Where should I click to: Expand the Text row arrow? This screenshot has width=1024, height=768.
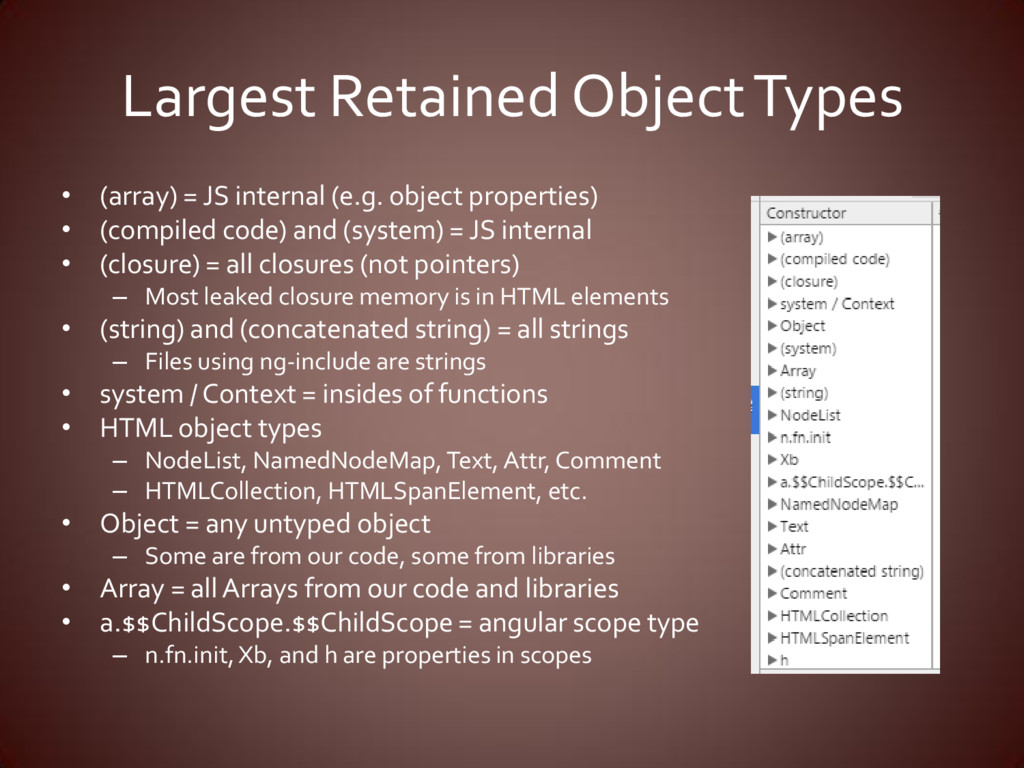click(x=772, y=526)
